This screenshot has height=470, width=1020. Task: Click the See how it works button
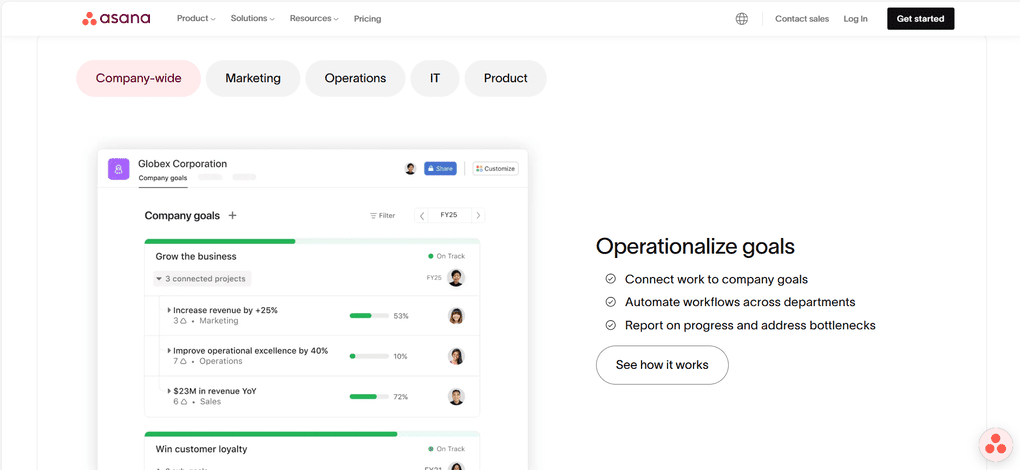(662, 365)
